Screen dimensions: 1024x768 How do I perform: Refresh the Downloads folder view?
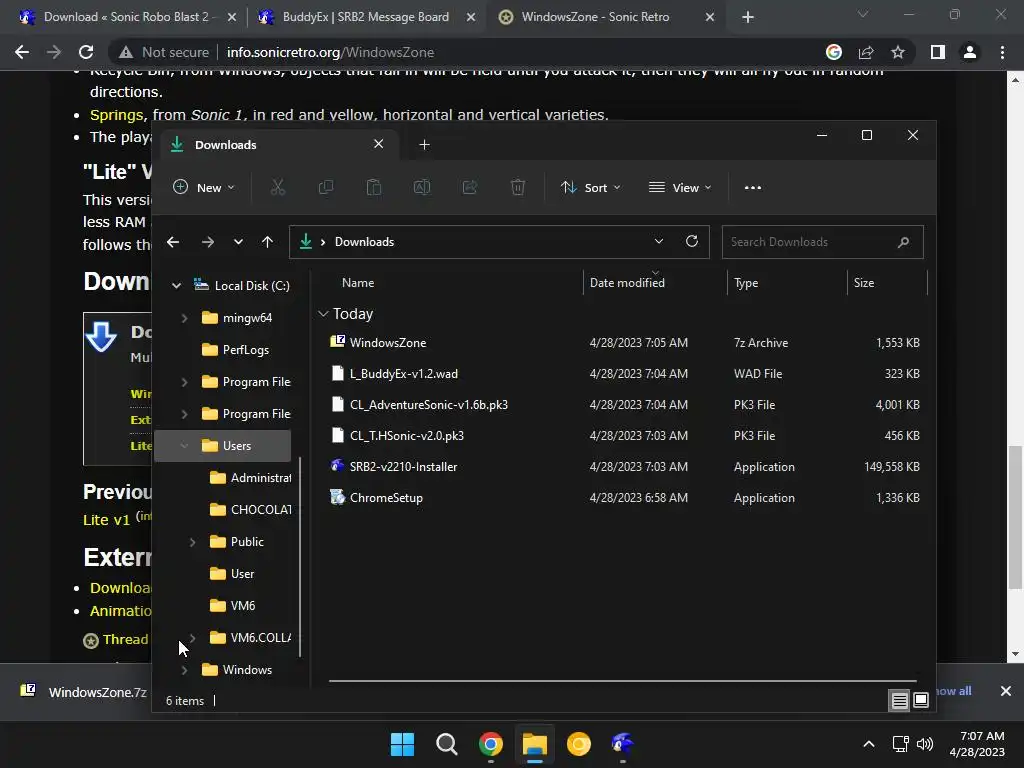(692, 242)
